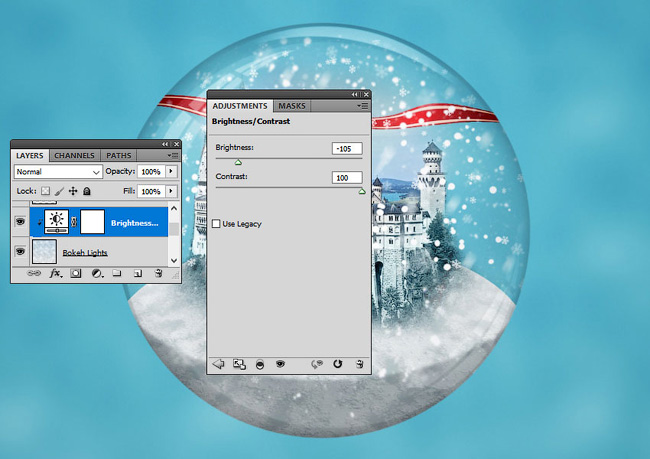
Task: Switch panel to expanded view icon
Action: (239, 364)
